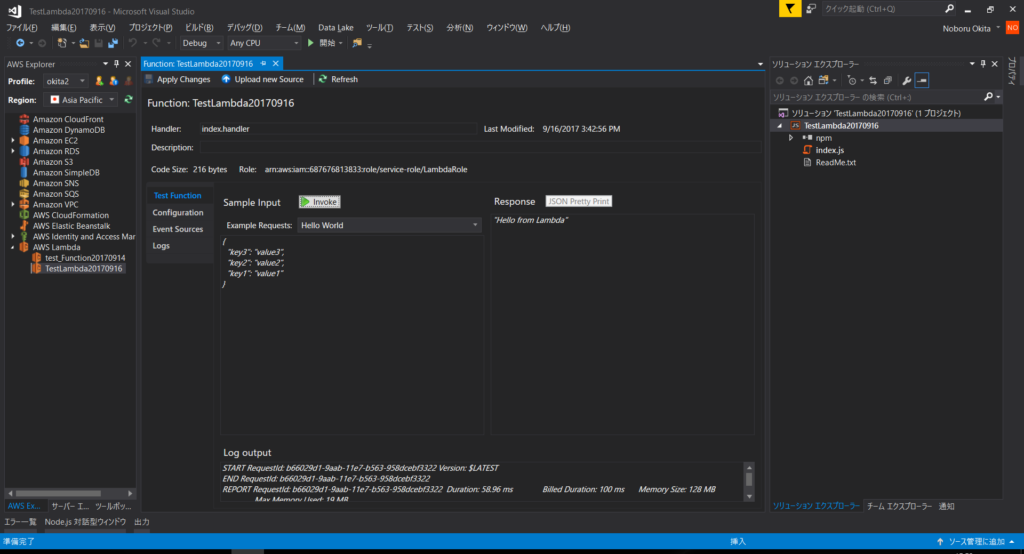Open the 出力 output tab at bottom
This screenshot has width=1024, height=554.
point(142,522)
